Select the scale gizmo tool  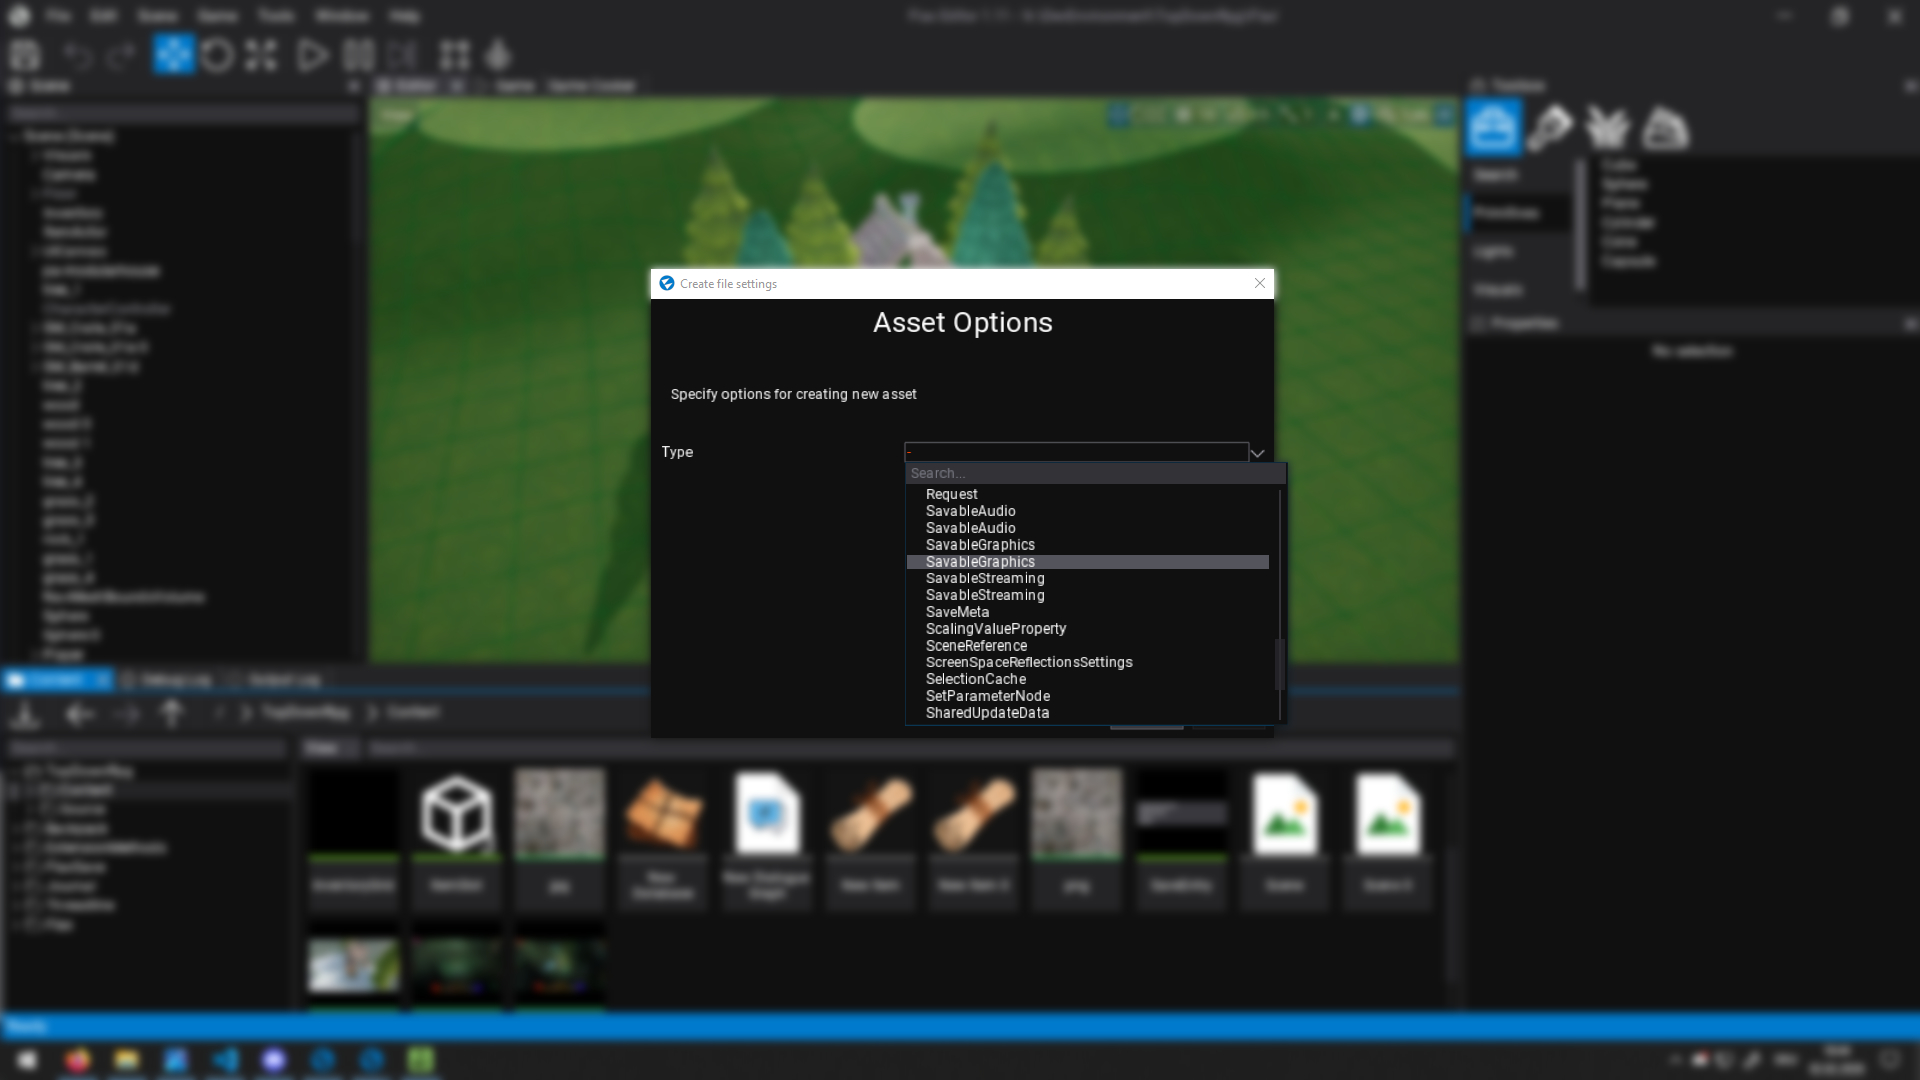click(261, 55)
